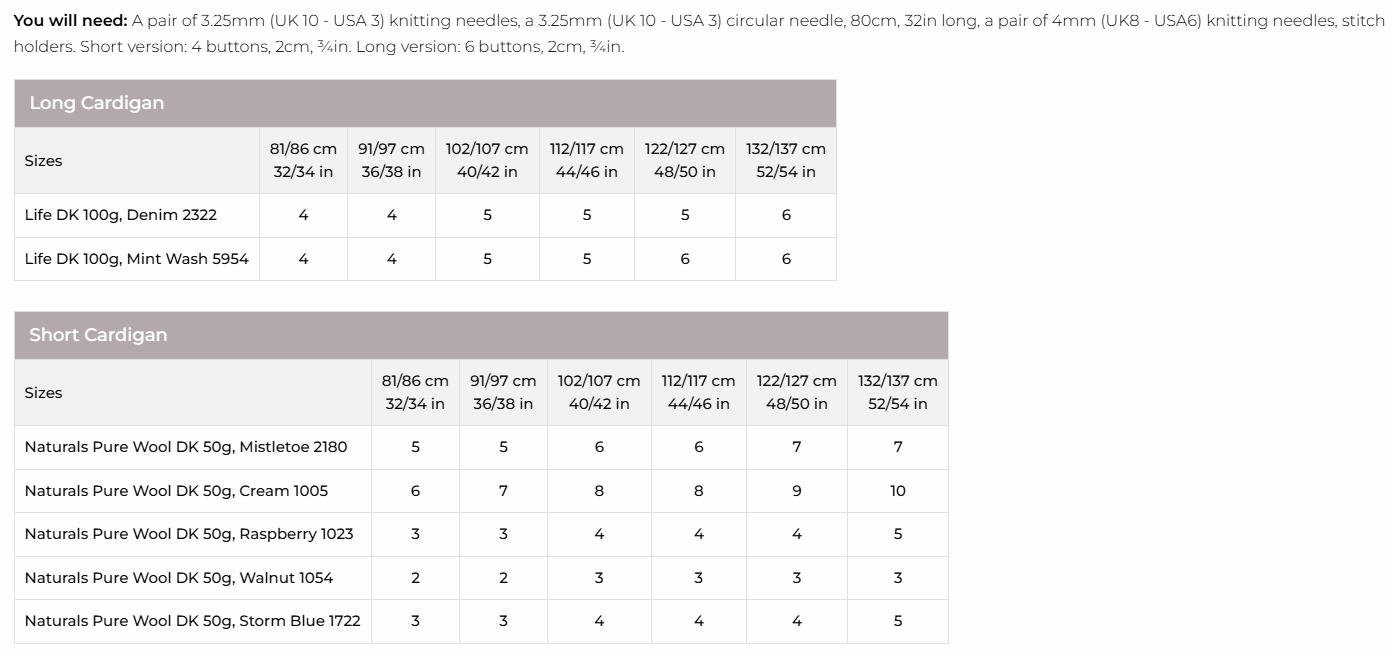Click Naturals Pure Wool DK 50g, Raspberry 1023
Viewport: 1392px width, 656px height.
(189, 534)
